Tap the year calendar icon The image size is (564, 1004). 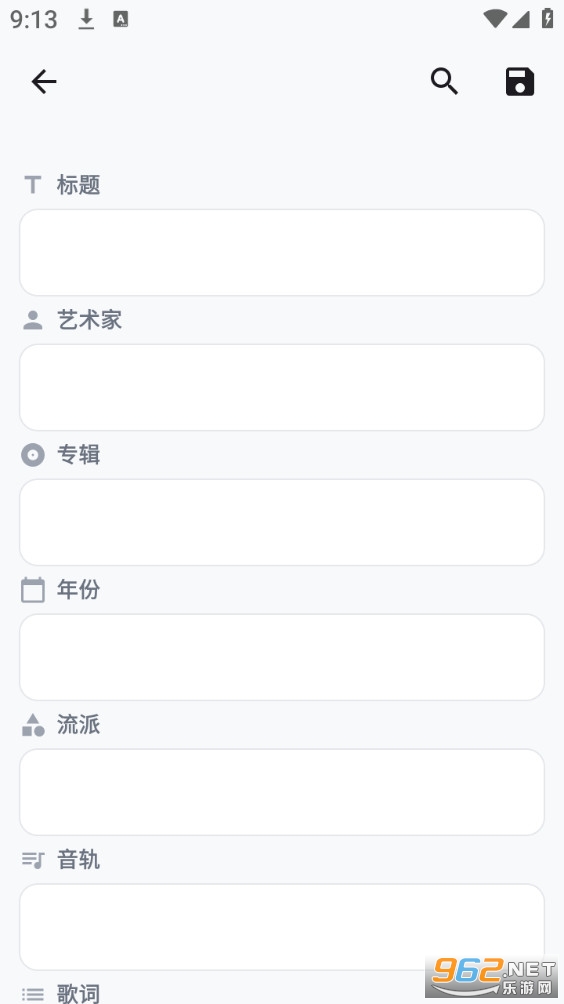point(33,590)
